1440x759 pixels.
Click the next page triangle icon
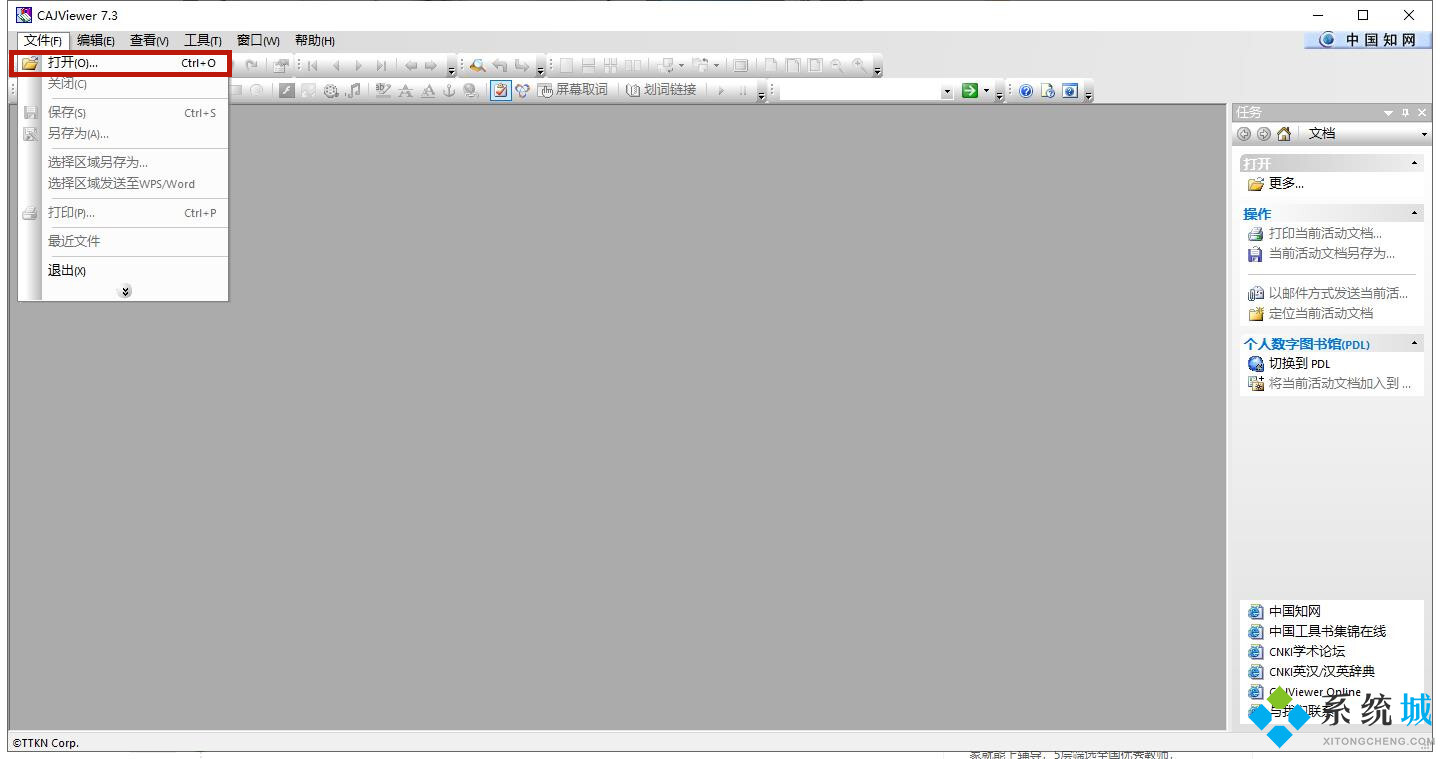click(x=359, y=66)
